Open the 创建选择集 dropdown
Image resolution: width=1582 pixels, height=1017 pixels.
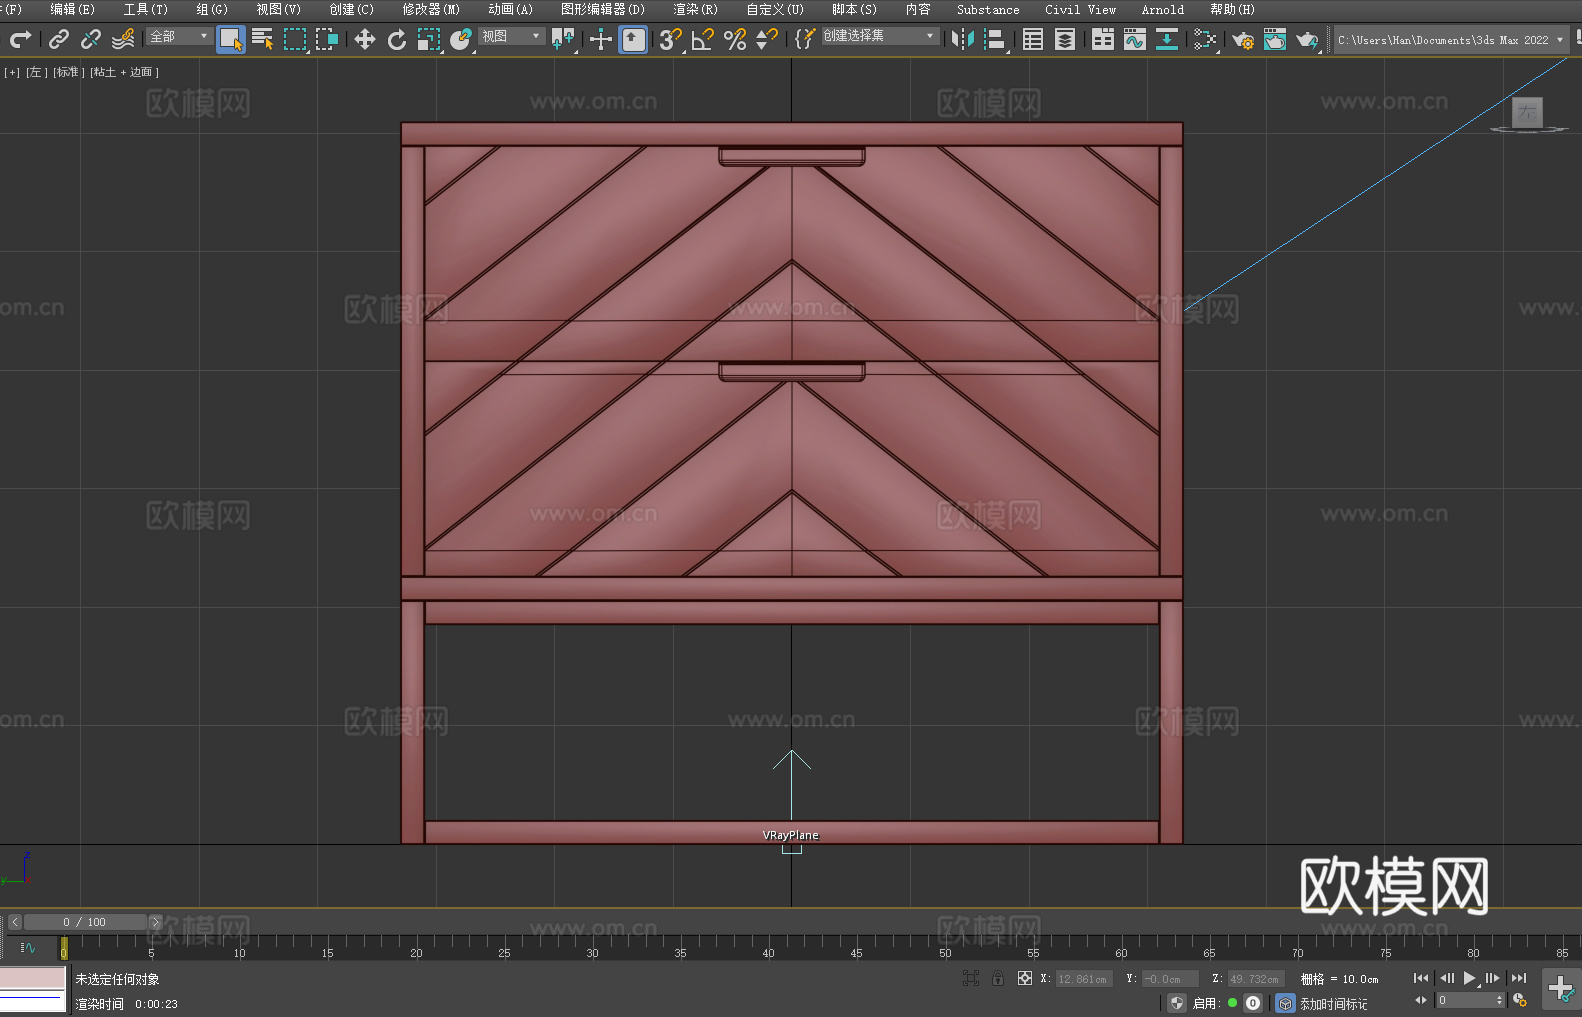pos(880,36)
